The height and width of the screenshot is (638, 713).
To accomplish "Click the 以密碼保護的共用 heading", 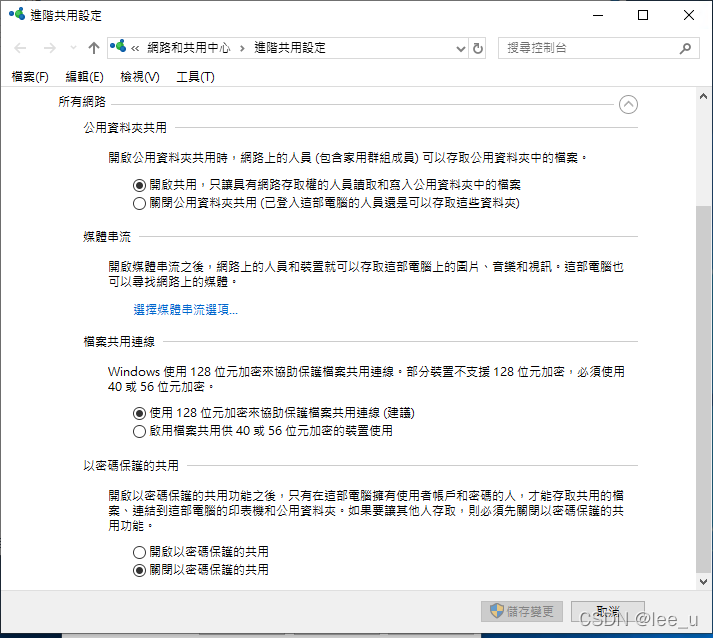I will [131, 466].
